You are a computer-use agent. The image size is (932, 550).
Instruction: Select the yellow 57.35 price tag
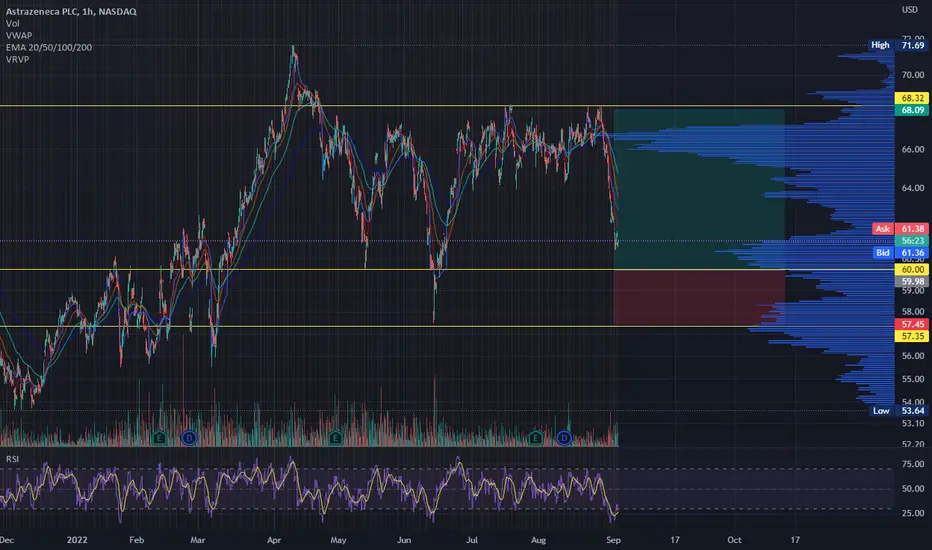pos(912,336)
